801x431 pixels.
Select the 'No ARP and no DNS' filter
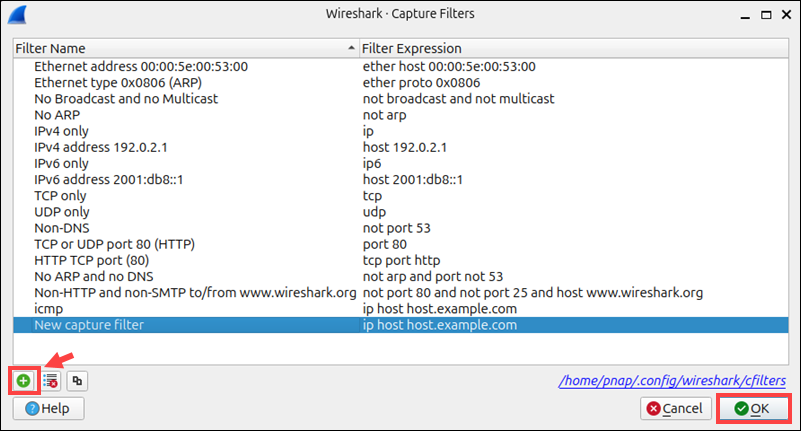point(94,277)
